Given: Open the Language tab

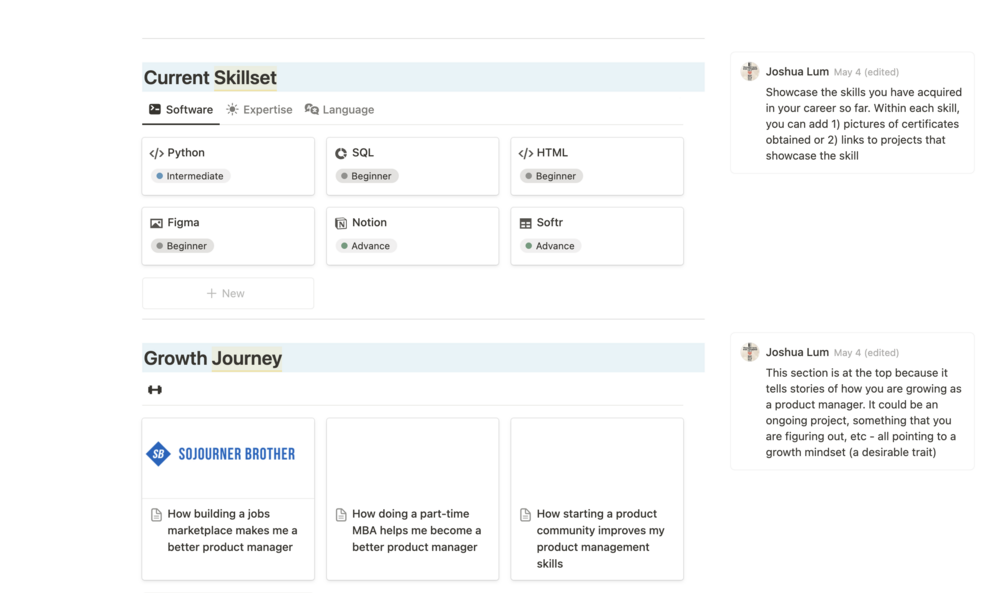Looking at the screenshot, I should (x=339, y=110).
